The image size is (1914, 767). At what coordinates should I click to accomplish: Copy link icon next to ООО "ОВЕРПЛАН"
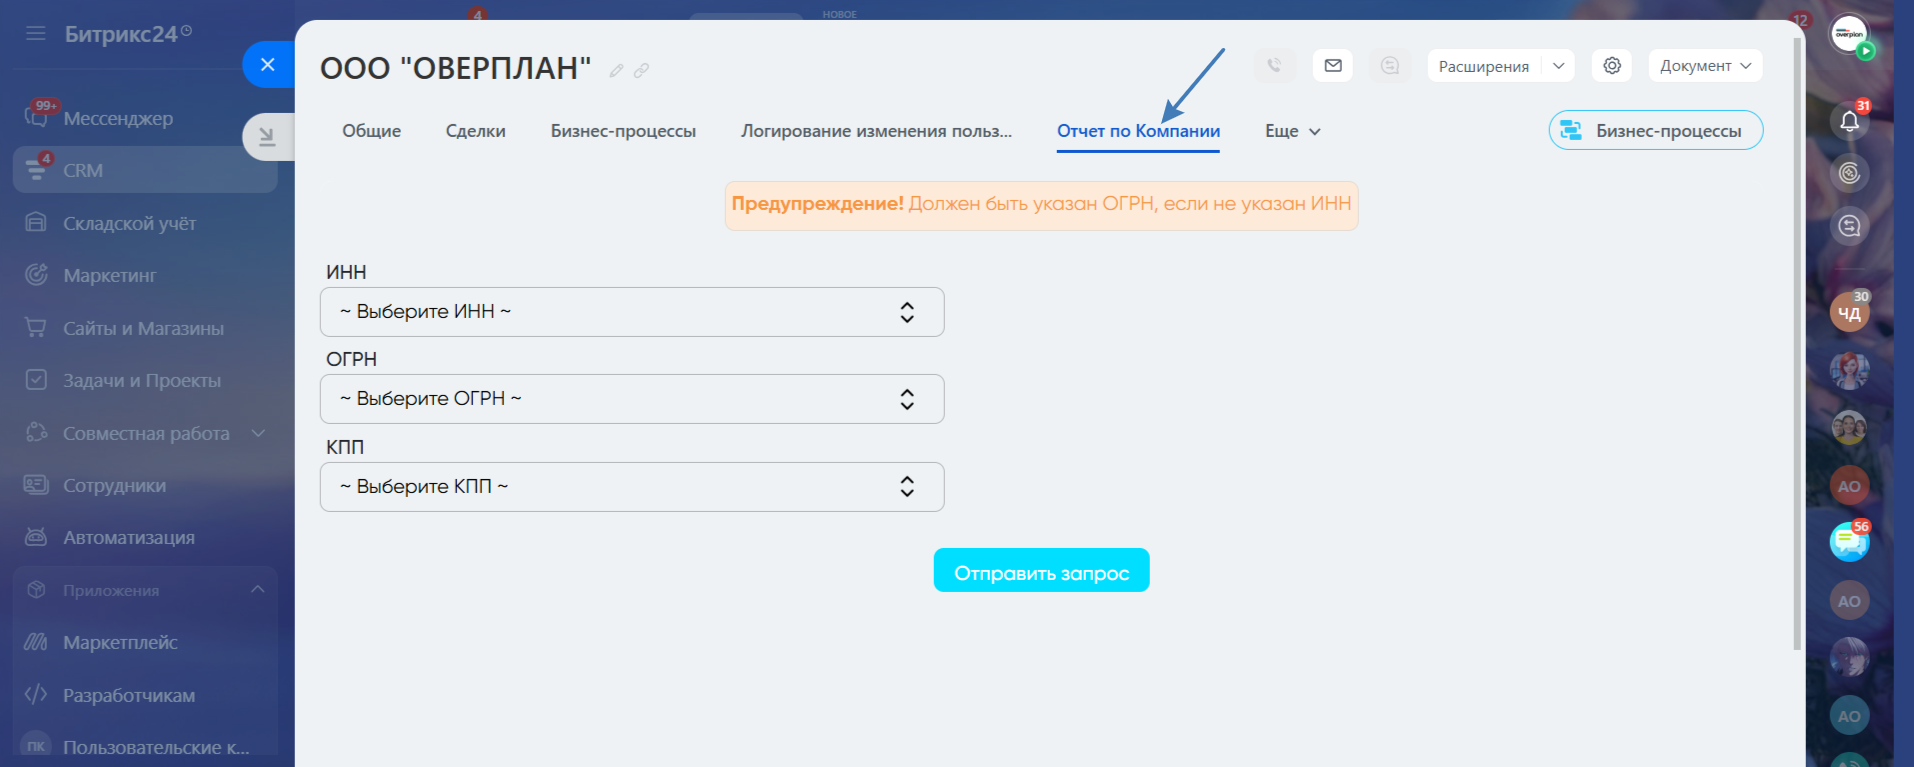tap(642, 70)
